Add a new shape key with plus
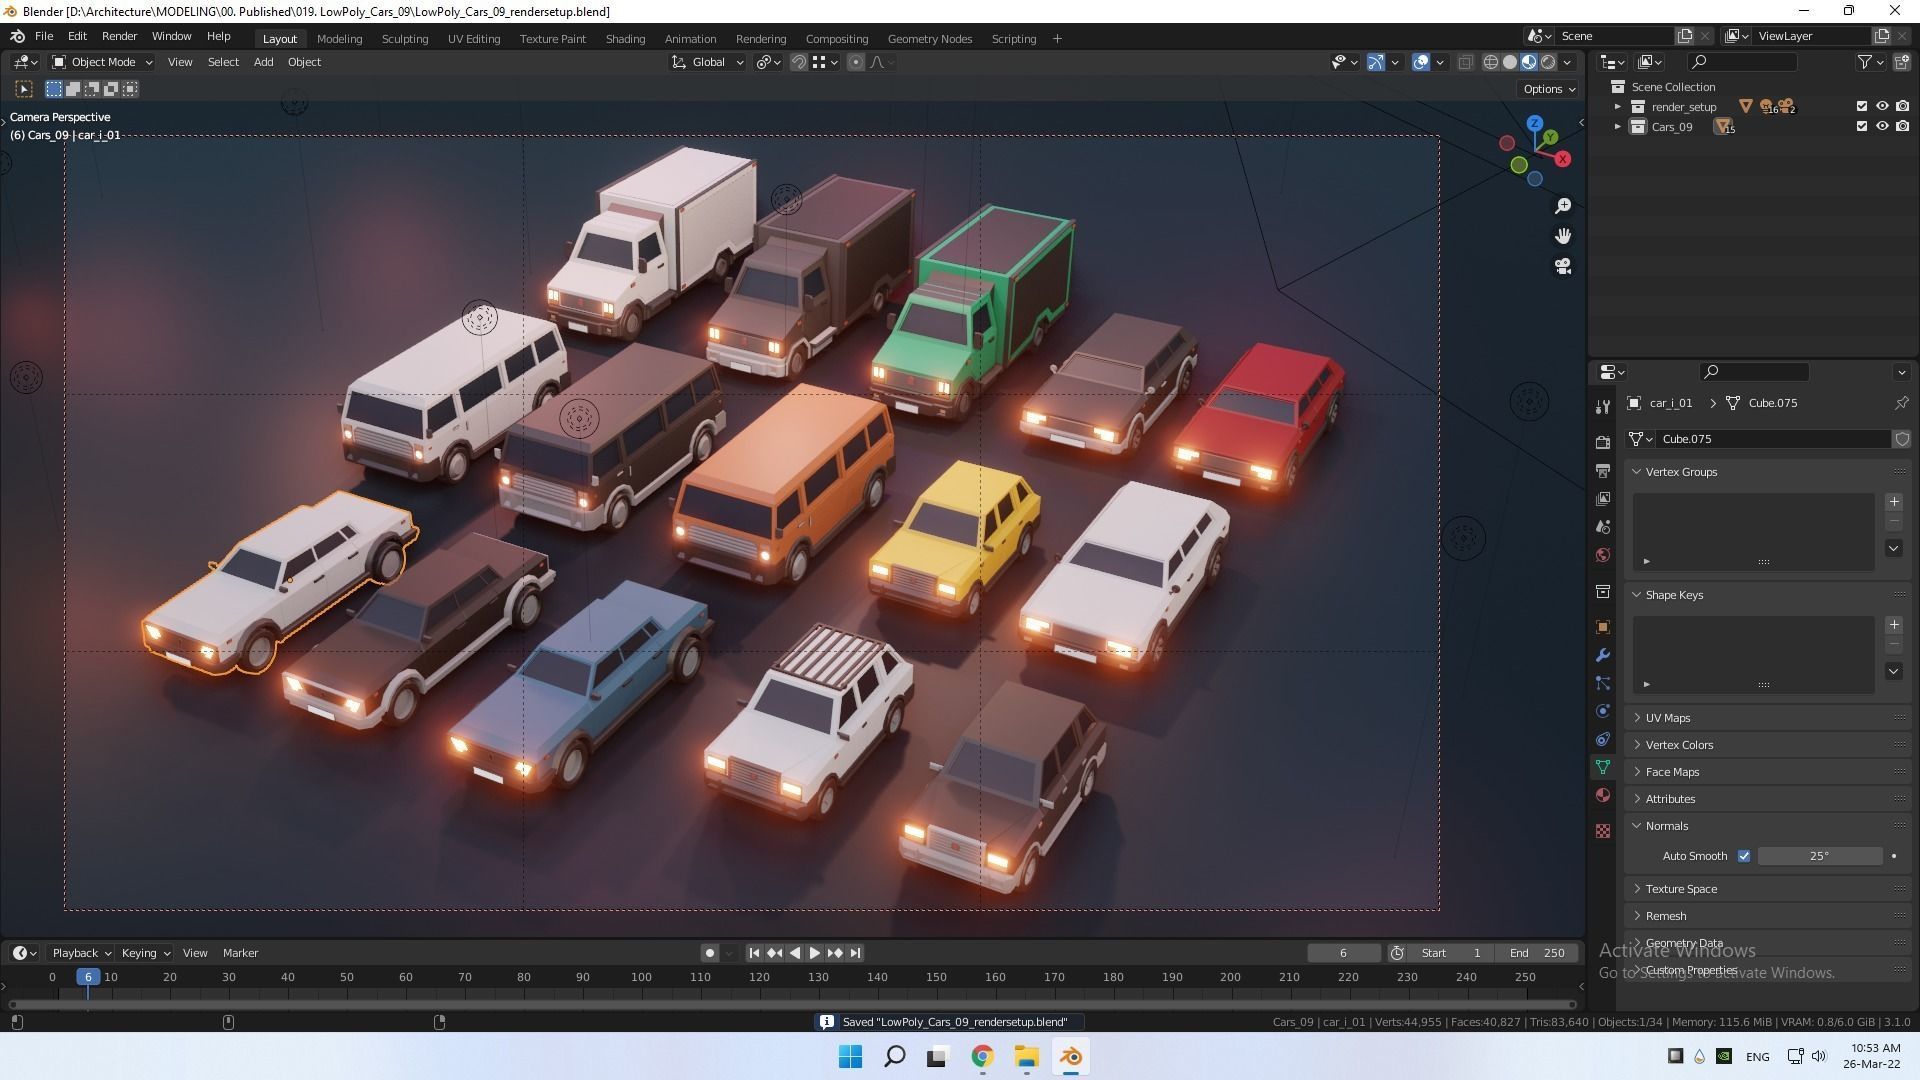This screenshot has height=1080, width=1920. pyautogui.click(x=1894, y=625)
